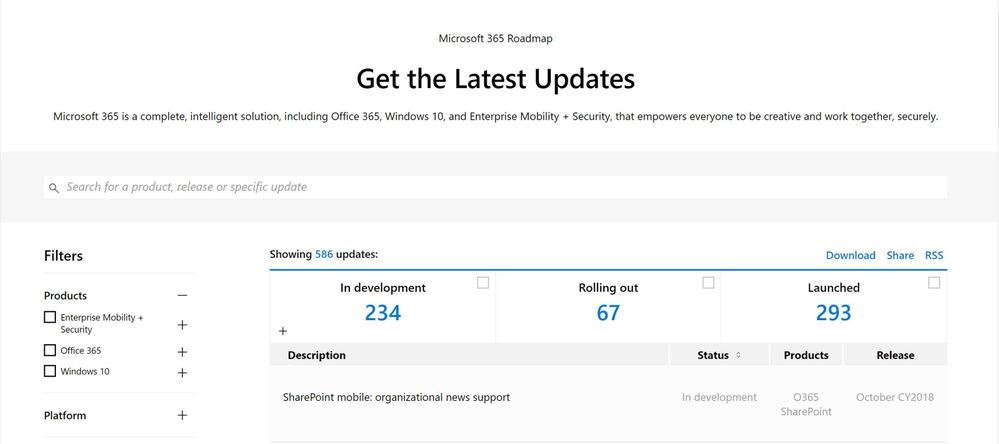Screen dimensions: 999x444
Task: Open the Share link
Action: tap(900, 256)
